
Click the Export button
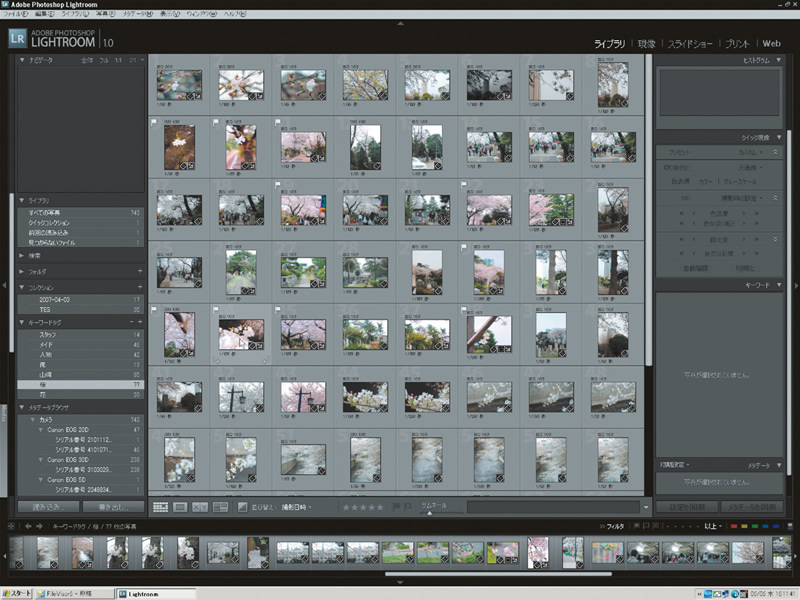click(x=112, y=507)
